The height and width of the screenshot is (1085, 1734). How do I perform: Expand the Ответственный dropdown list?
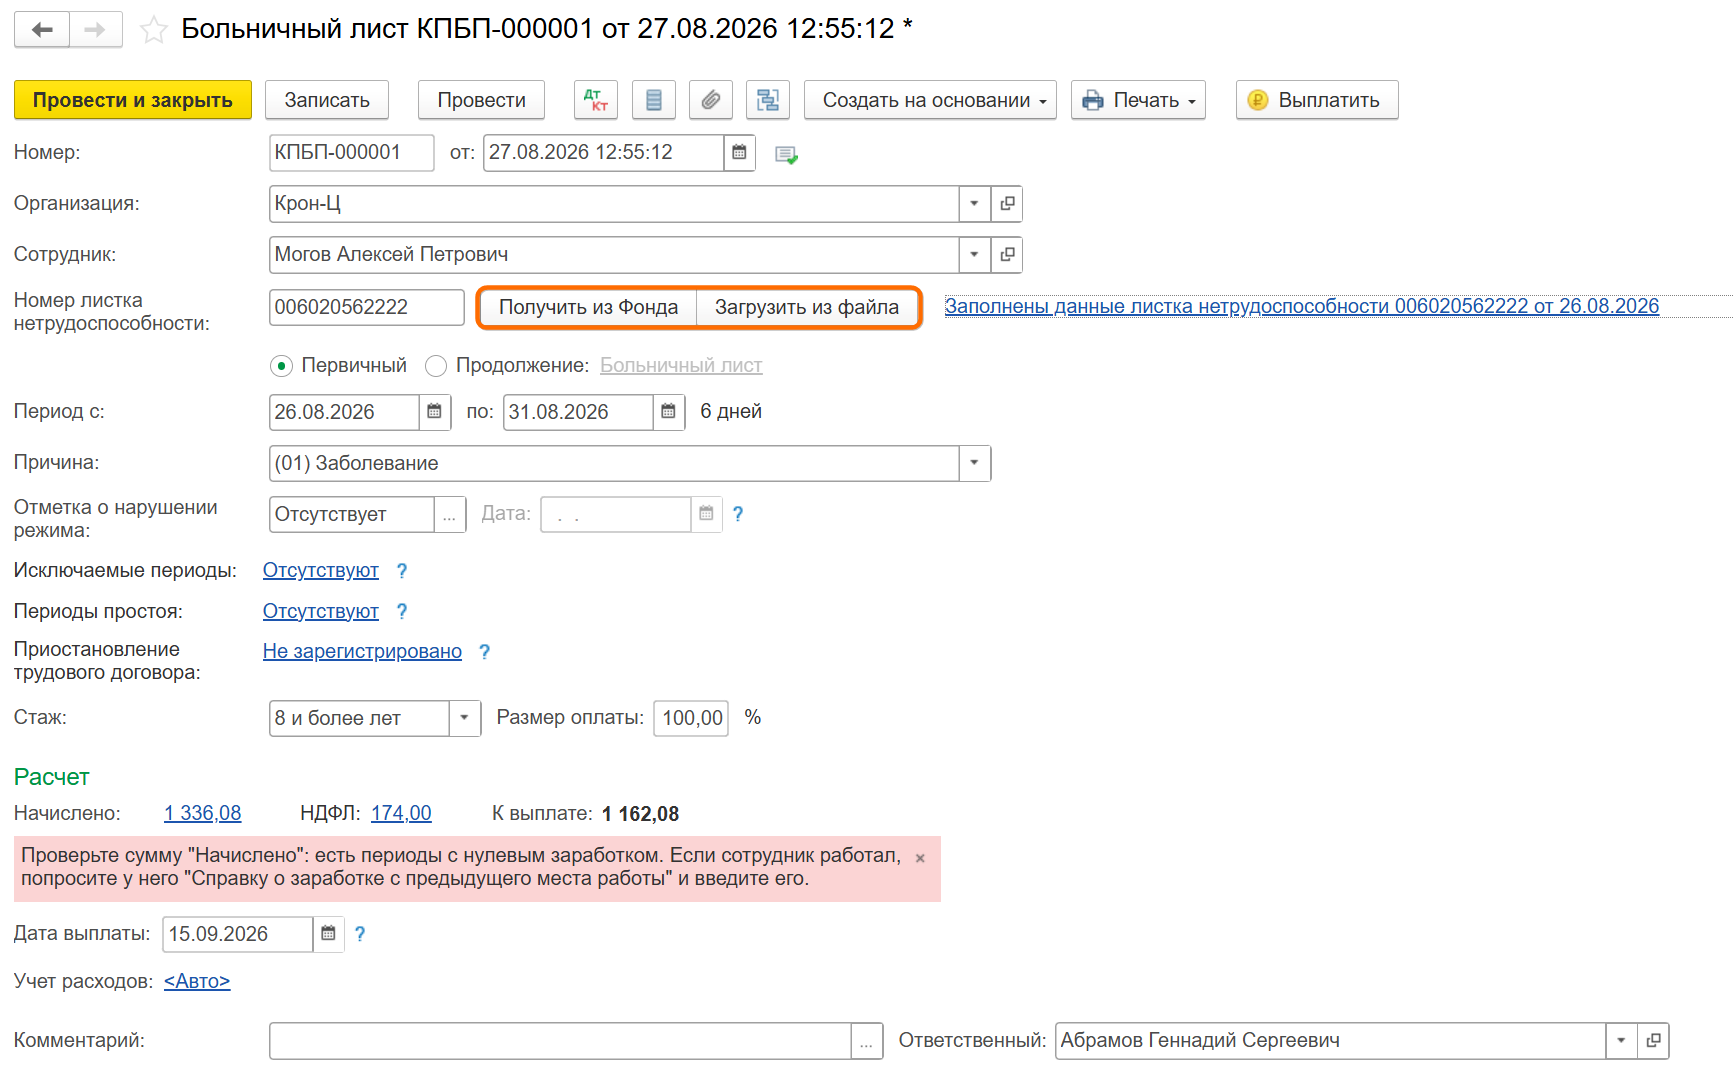pos(1621,1041)
